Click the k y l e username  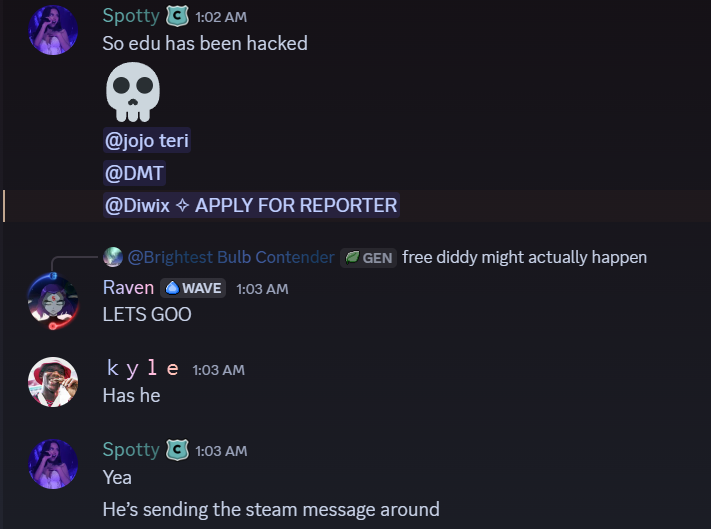pyautogui.click(x=143, y=369)
